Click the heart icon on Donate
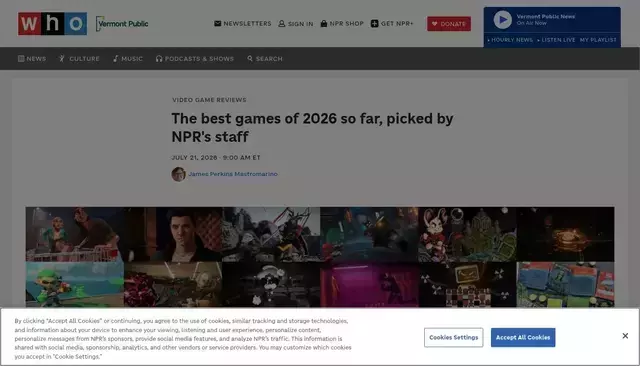Image resolution: width=640 pixels, height=366 pixels. (435, 24)
